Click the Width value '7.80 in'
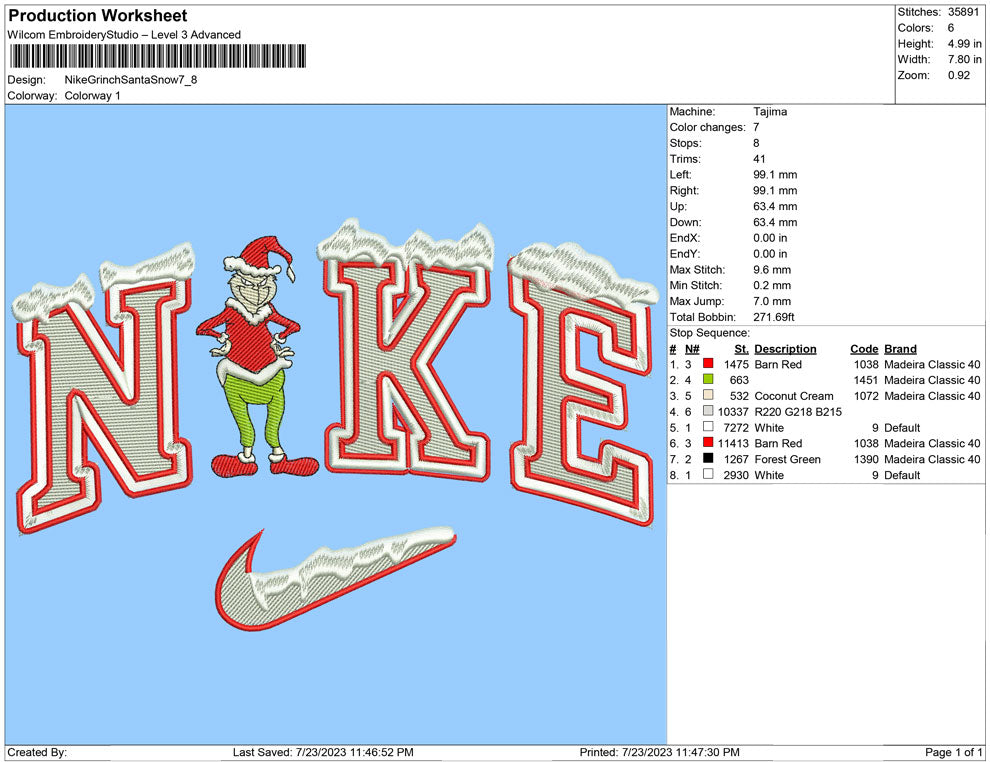990x762 pixels. pyautogui.click(x=964, y=59)
